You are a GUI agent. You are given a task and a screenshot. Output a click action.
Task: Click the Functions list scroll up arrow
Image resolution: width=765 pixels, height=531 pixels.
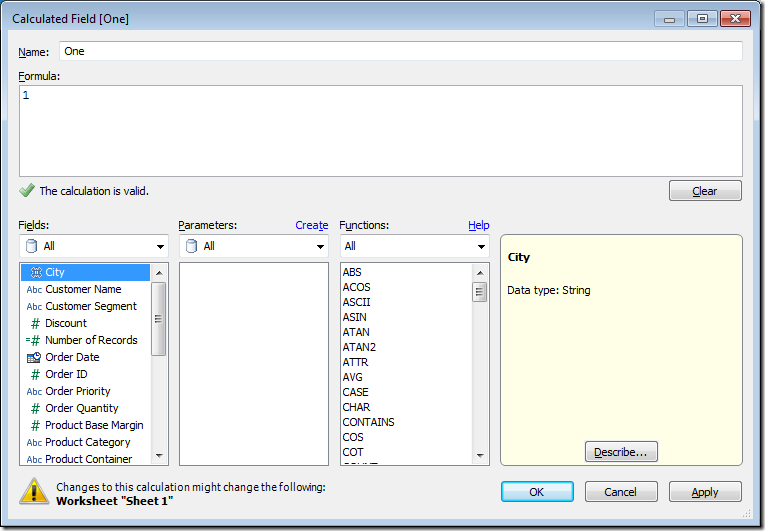pyautogui.click(x=480, y=272)
